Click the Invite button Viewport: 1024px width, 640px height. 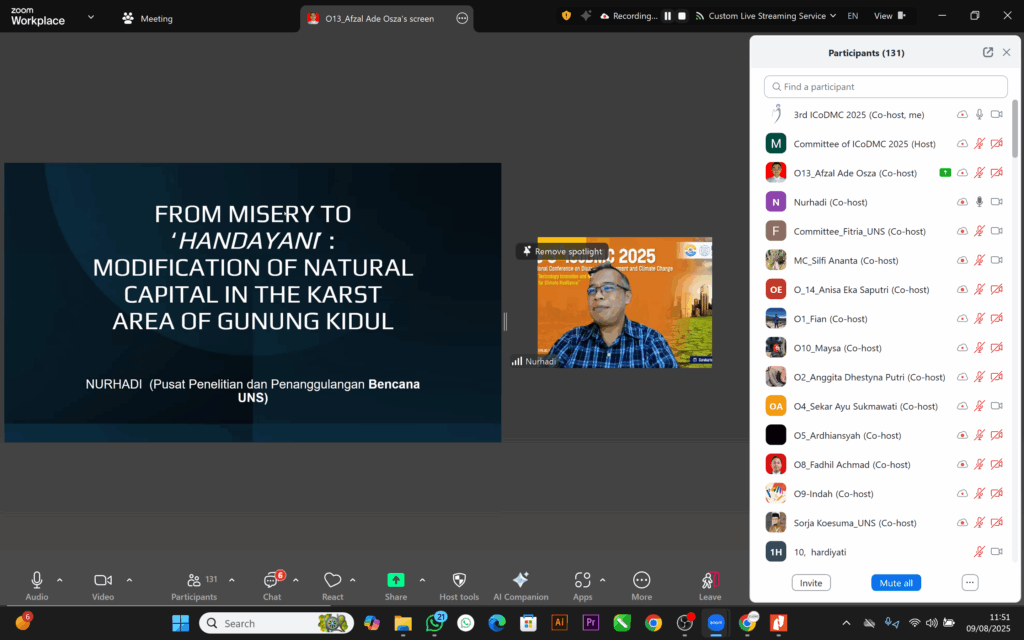tap(811, 583)
